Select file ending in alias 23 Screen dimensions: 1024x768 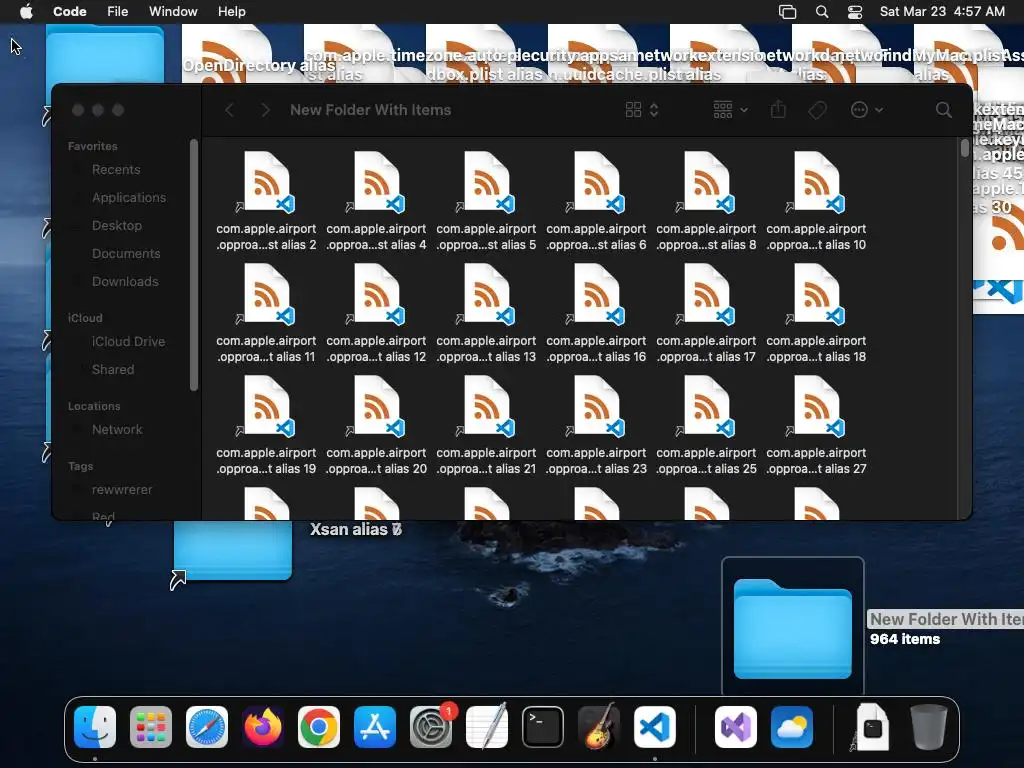pyautogui.click(x=596, y=426)
